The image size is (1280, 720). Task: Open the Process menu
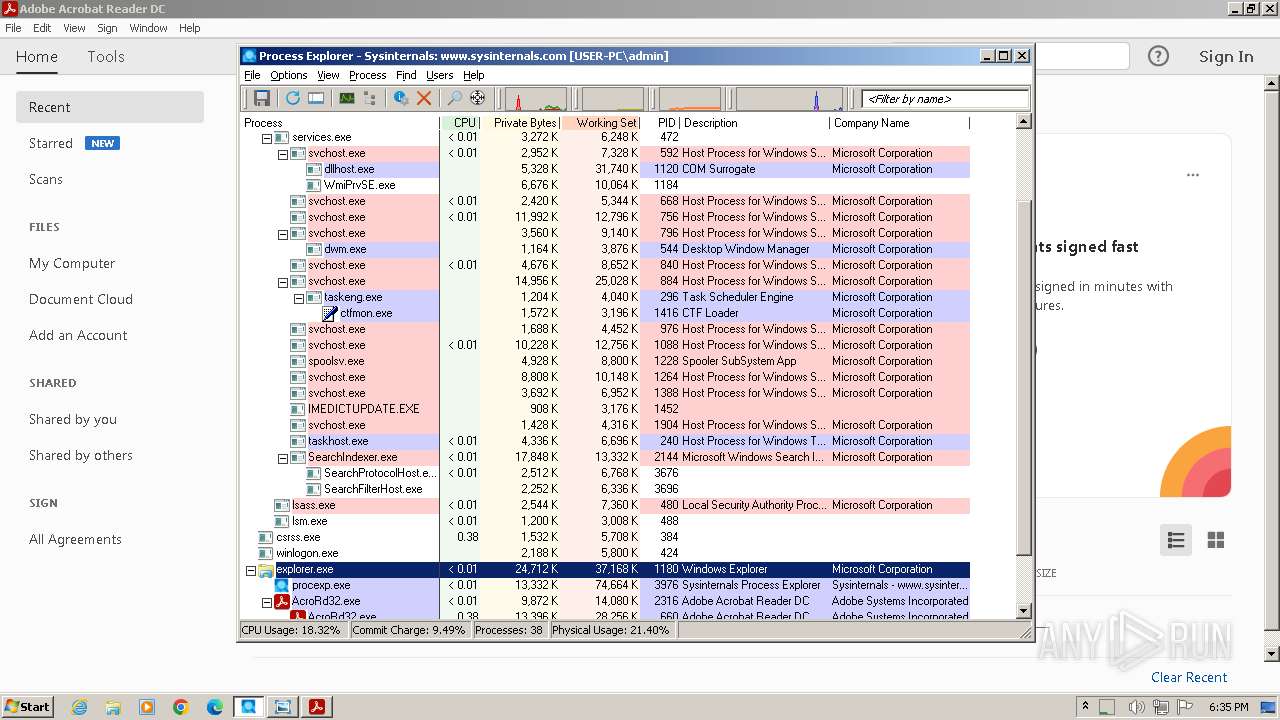pos(367,75)
